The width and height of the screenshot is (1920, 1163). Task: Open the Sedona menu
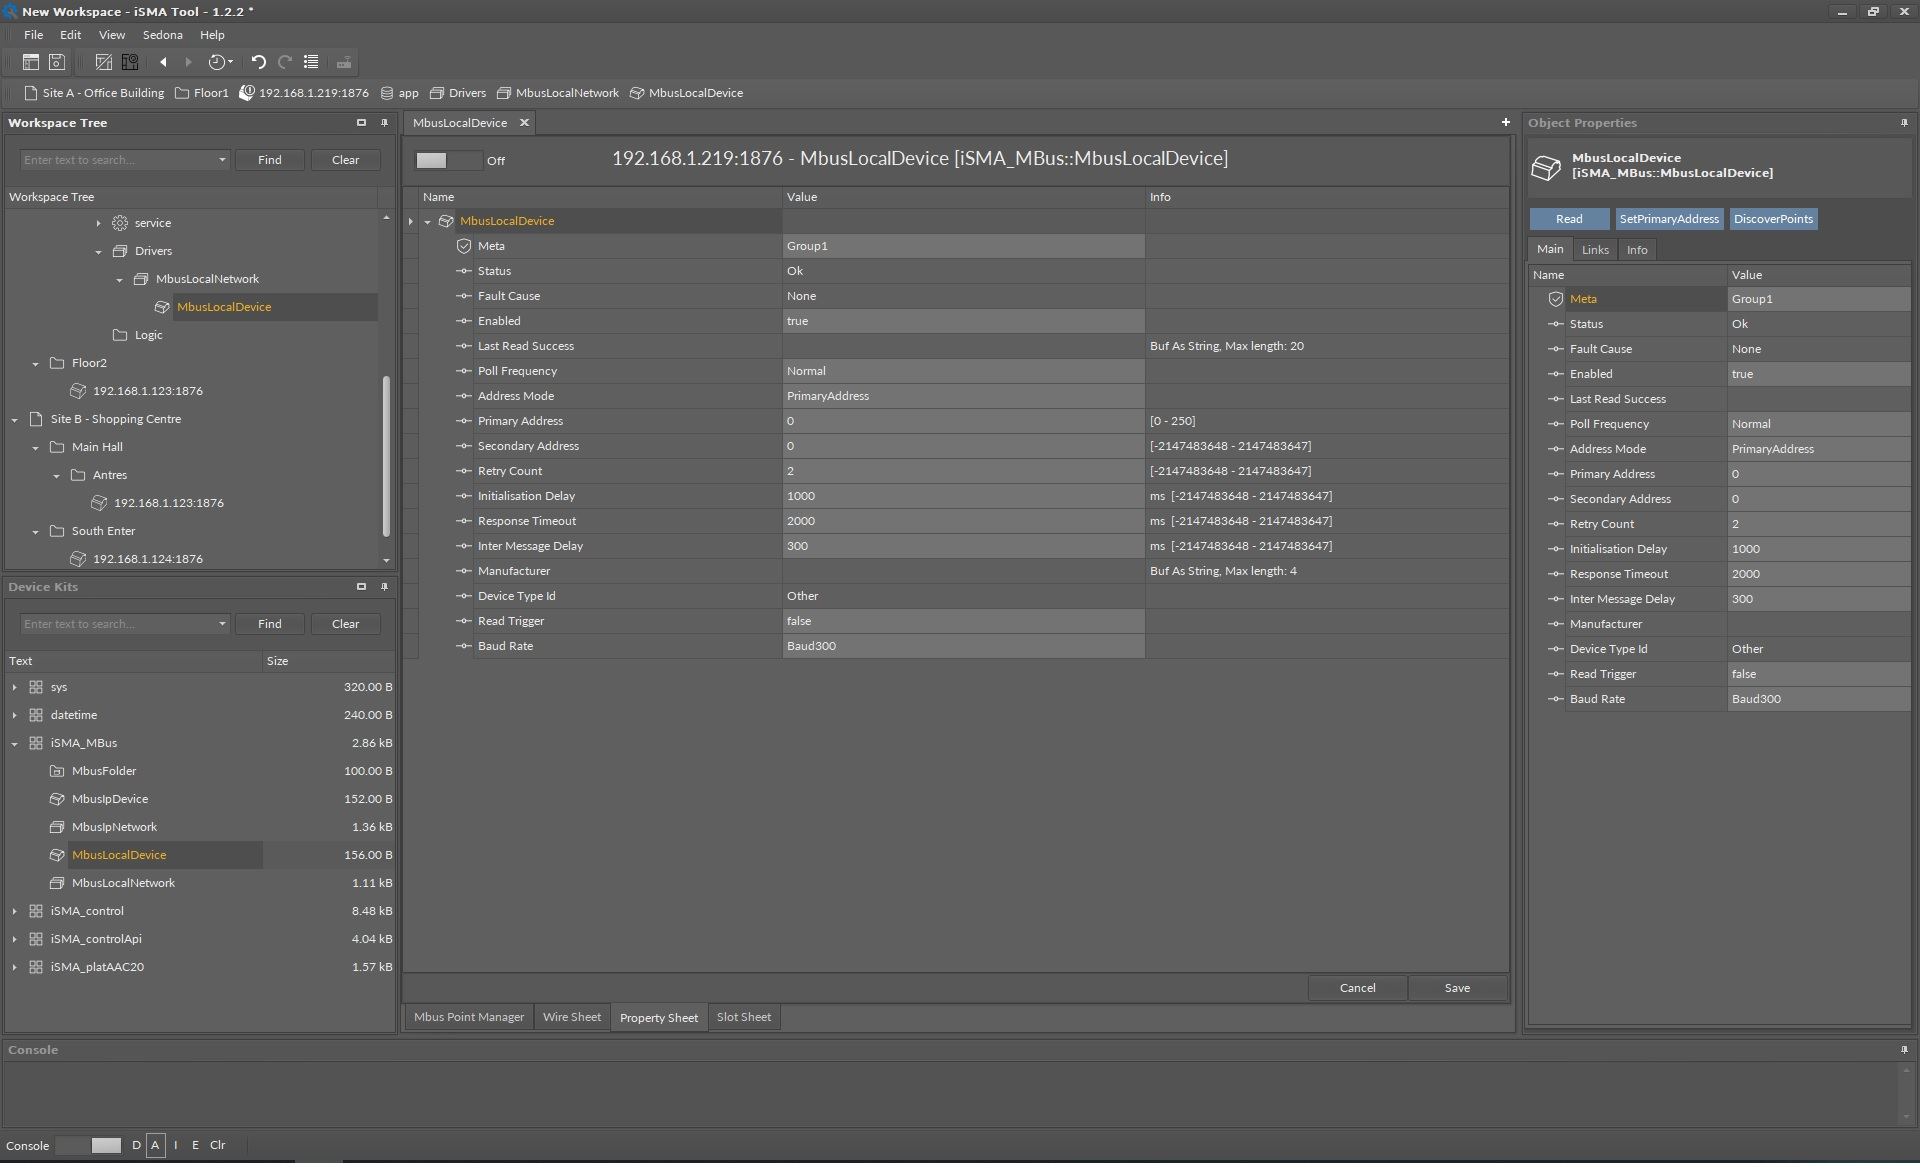162,34
